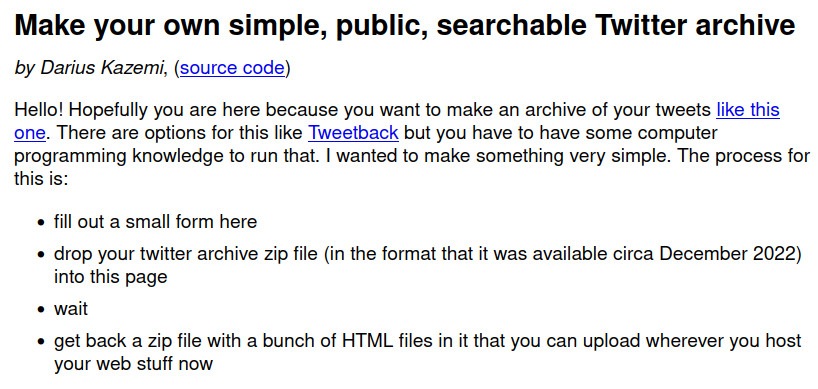The width and height of the screenshot is (818, 389).
Task: Click the bullet beside "get back a zip file"
Action: pyautogui.click(x=42, y=343)
